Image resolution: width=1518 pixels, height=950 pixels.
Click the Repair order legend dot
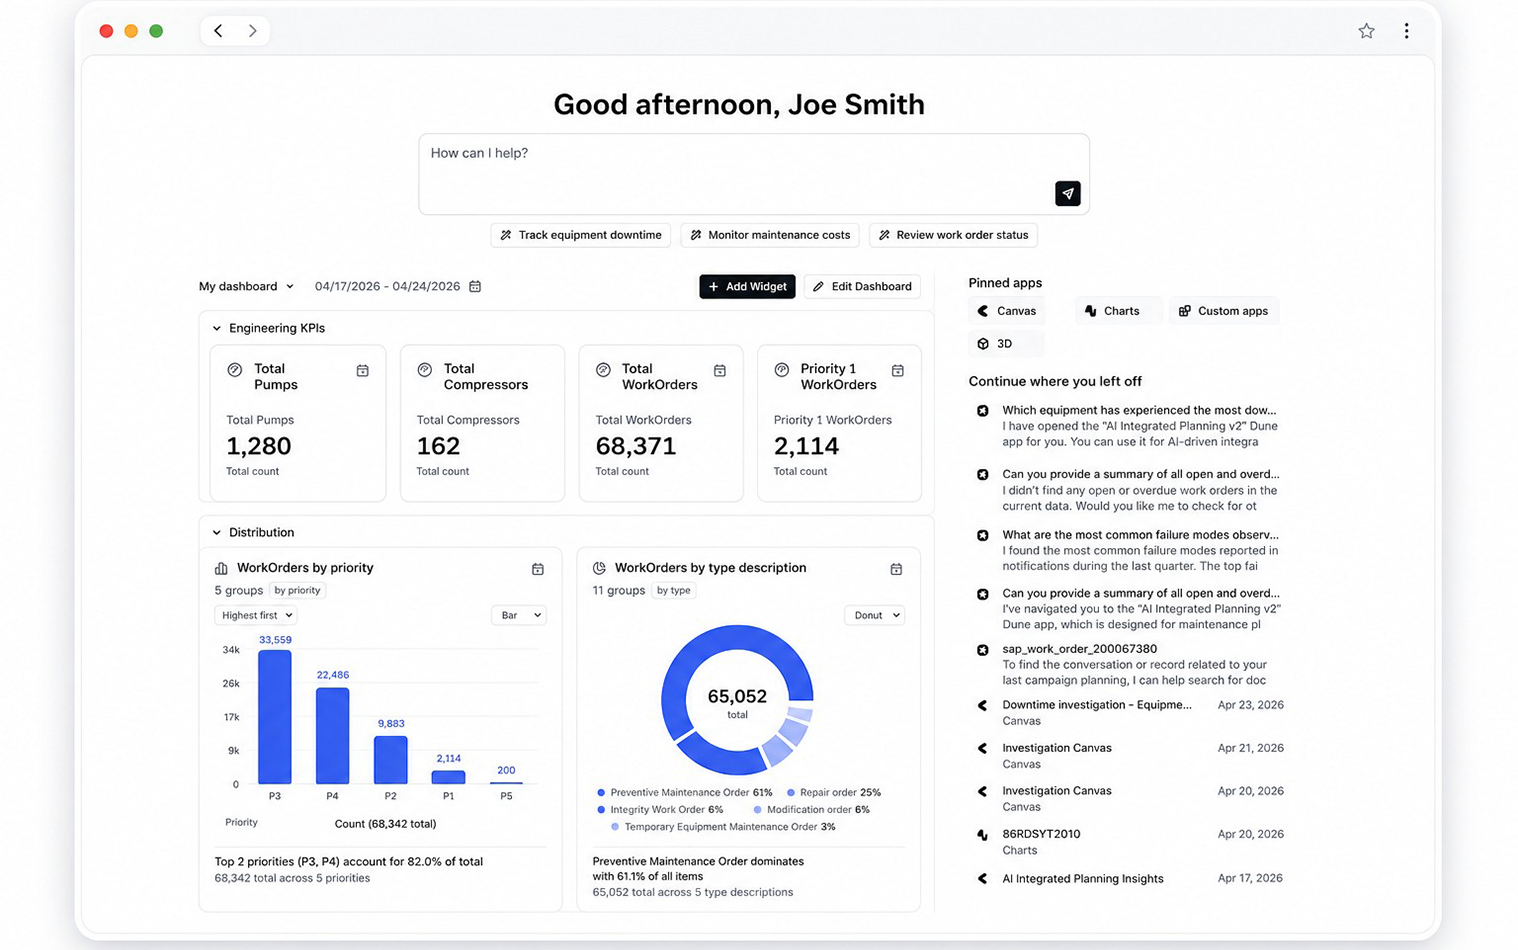pos(790,792)
